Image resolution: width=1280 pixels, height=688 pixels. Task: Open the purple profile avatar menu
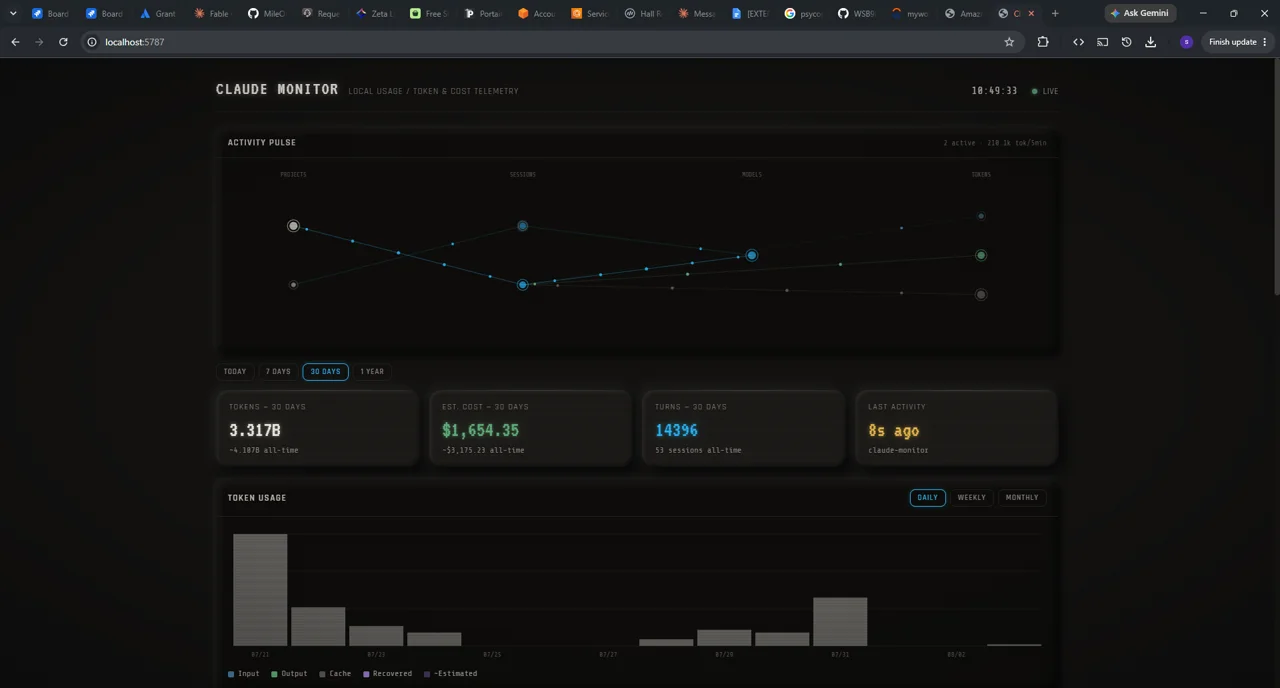click(1186, 42)
